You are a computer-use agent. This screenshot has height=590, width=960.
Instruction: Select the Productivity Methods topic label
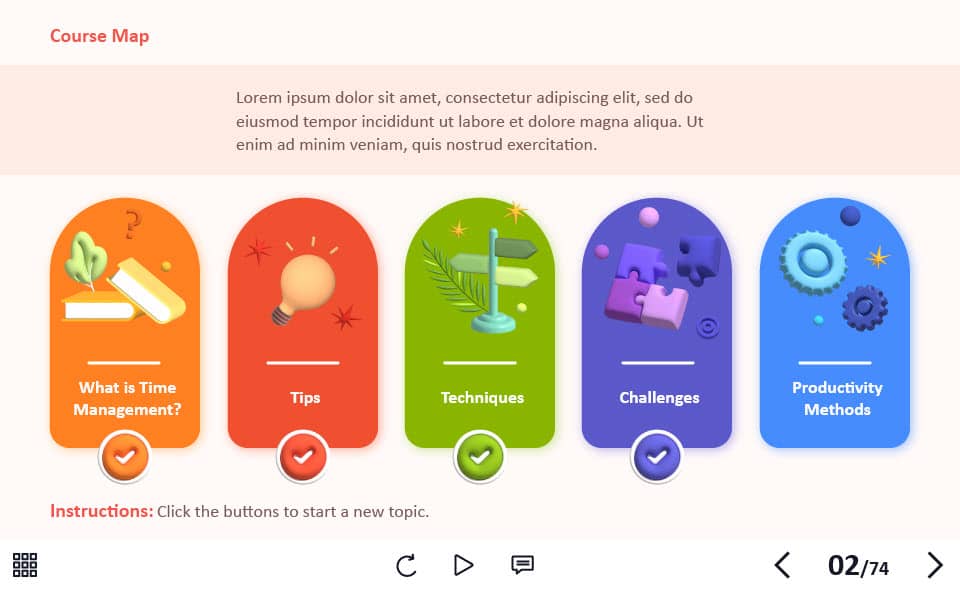click(837, 398)
